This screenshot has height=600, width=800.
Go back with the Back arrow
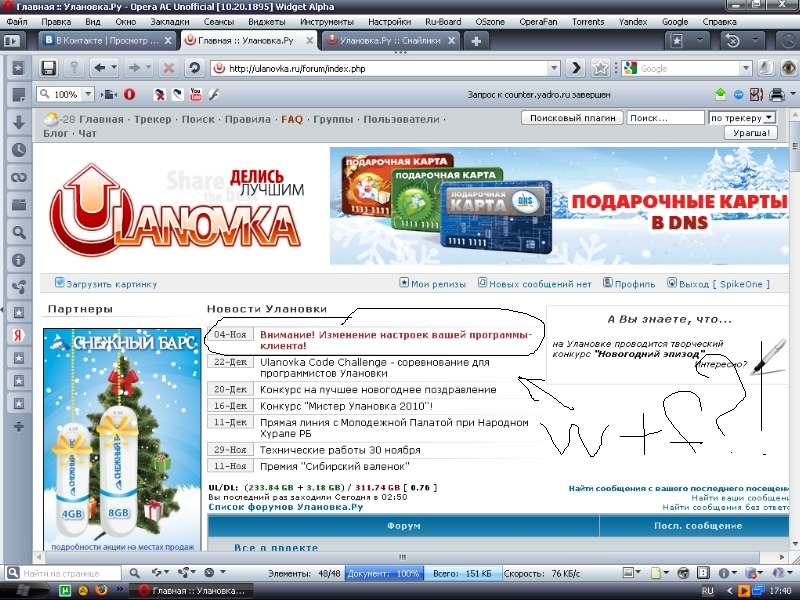coord(100,68)
